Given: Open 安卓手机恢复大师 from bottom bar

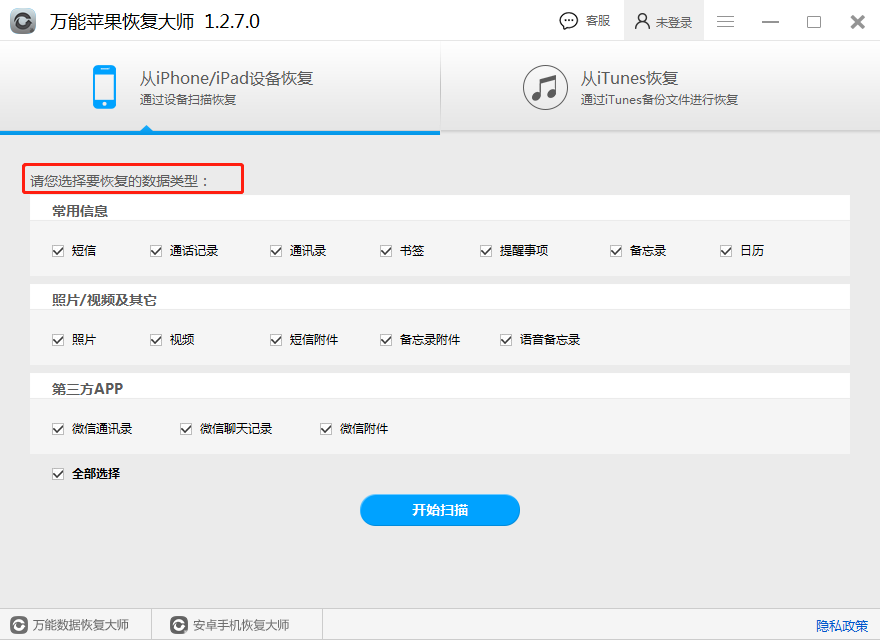Looking at the screenshot, I should click(x=230, y=625).
